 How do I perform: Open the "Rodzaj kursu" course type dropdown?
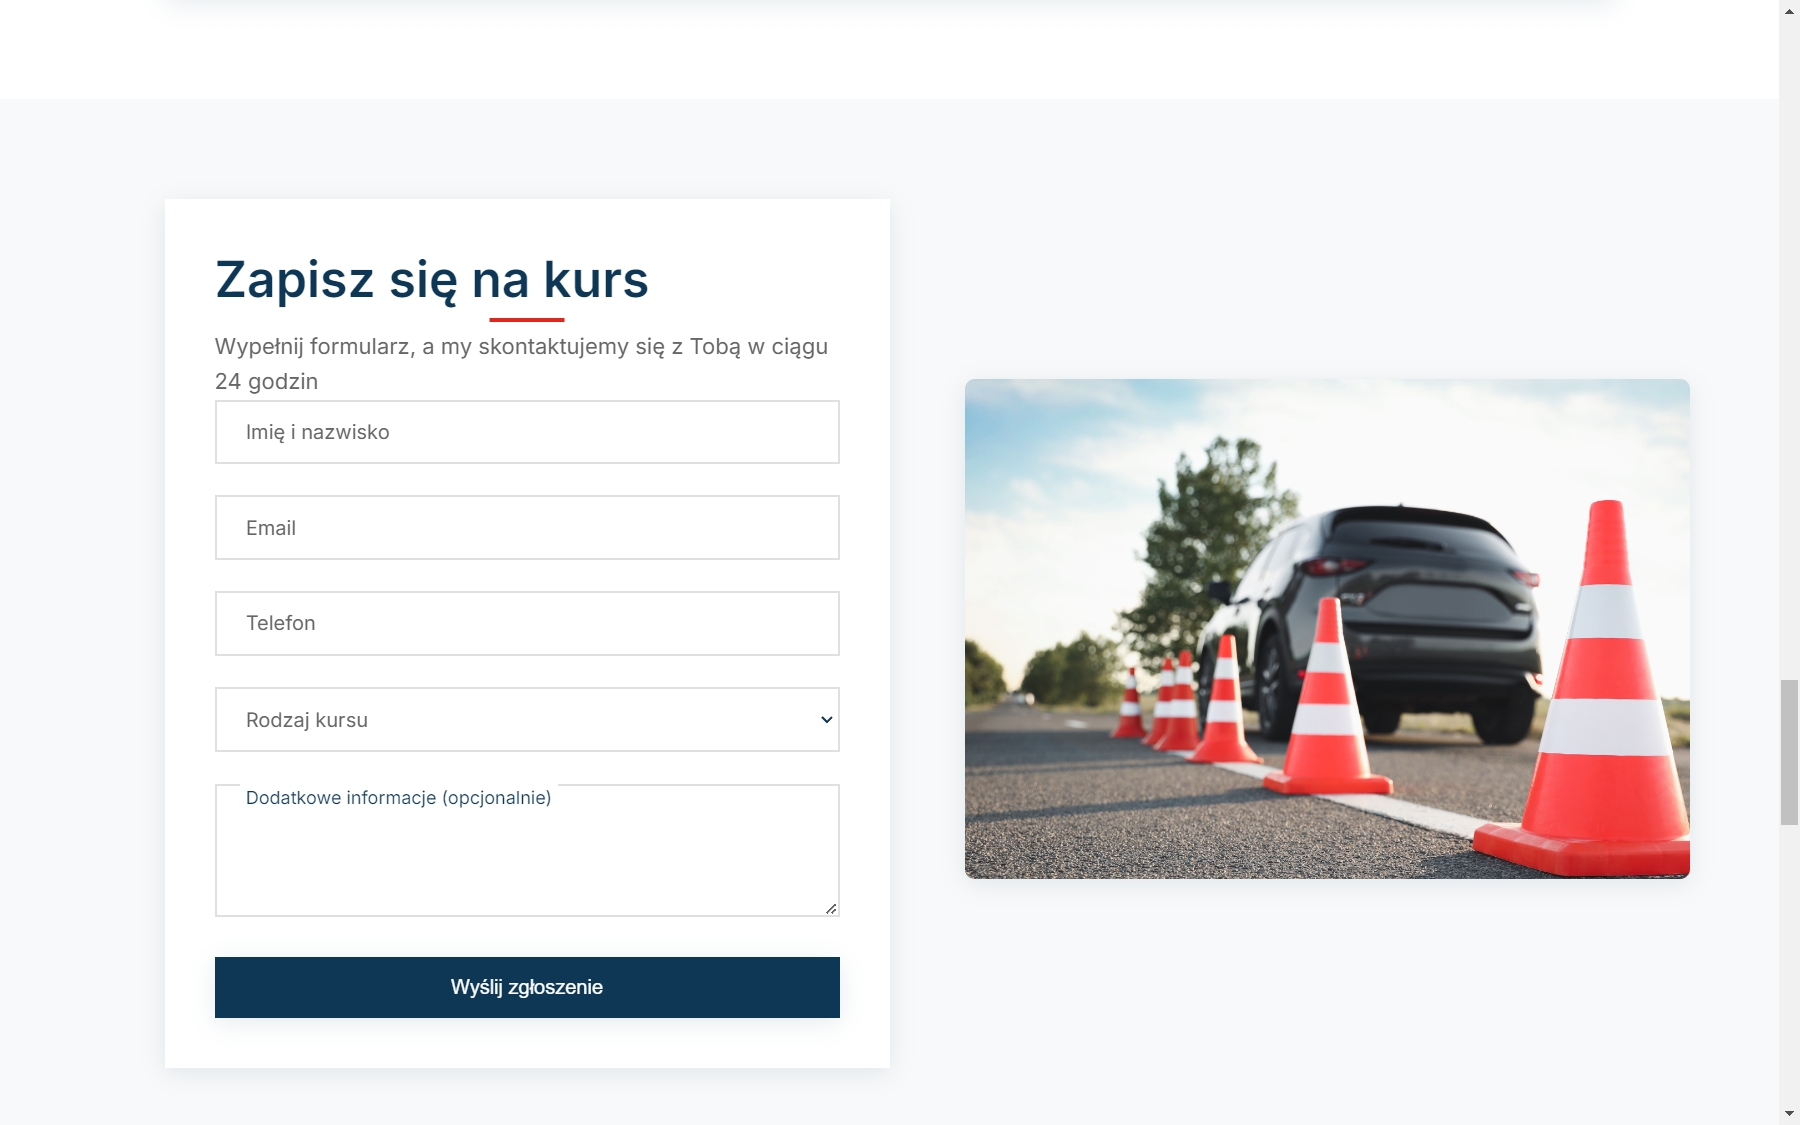[x=527, y=719]
